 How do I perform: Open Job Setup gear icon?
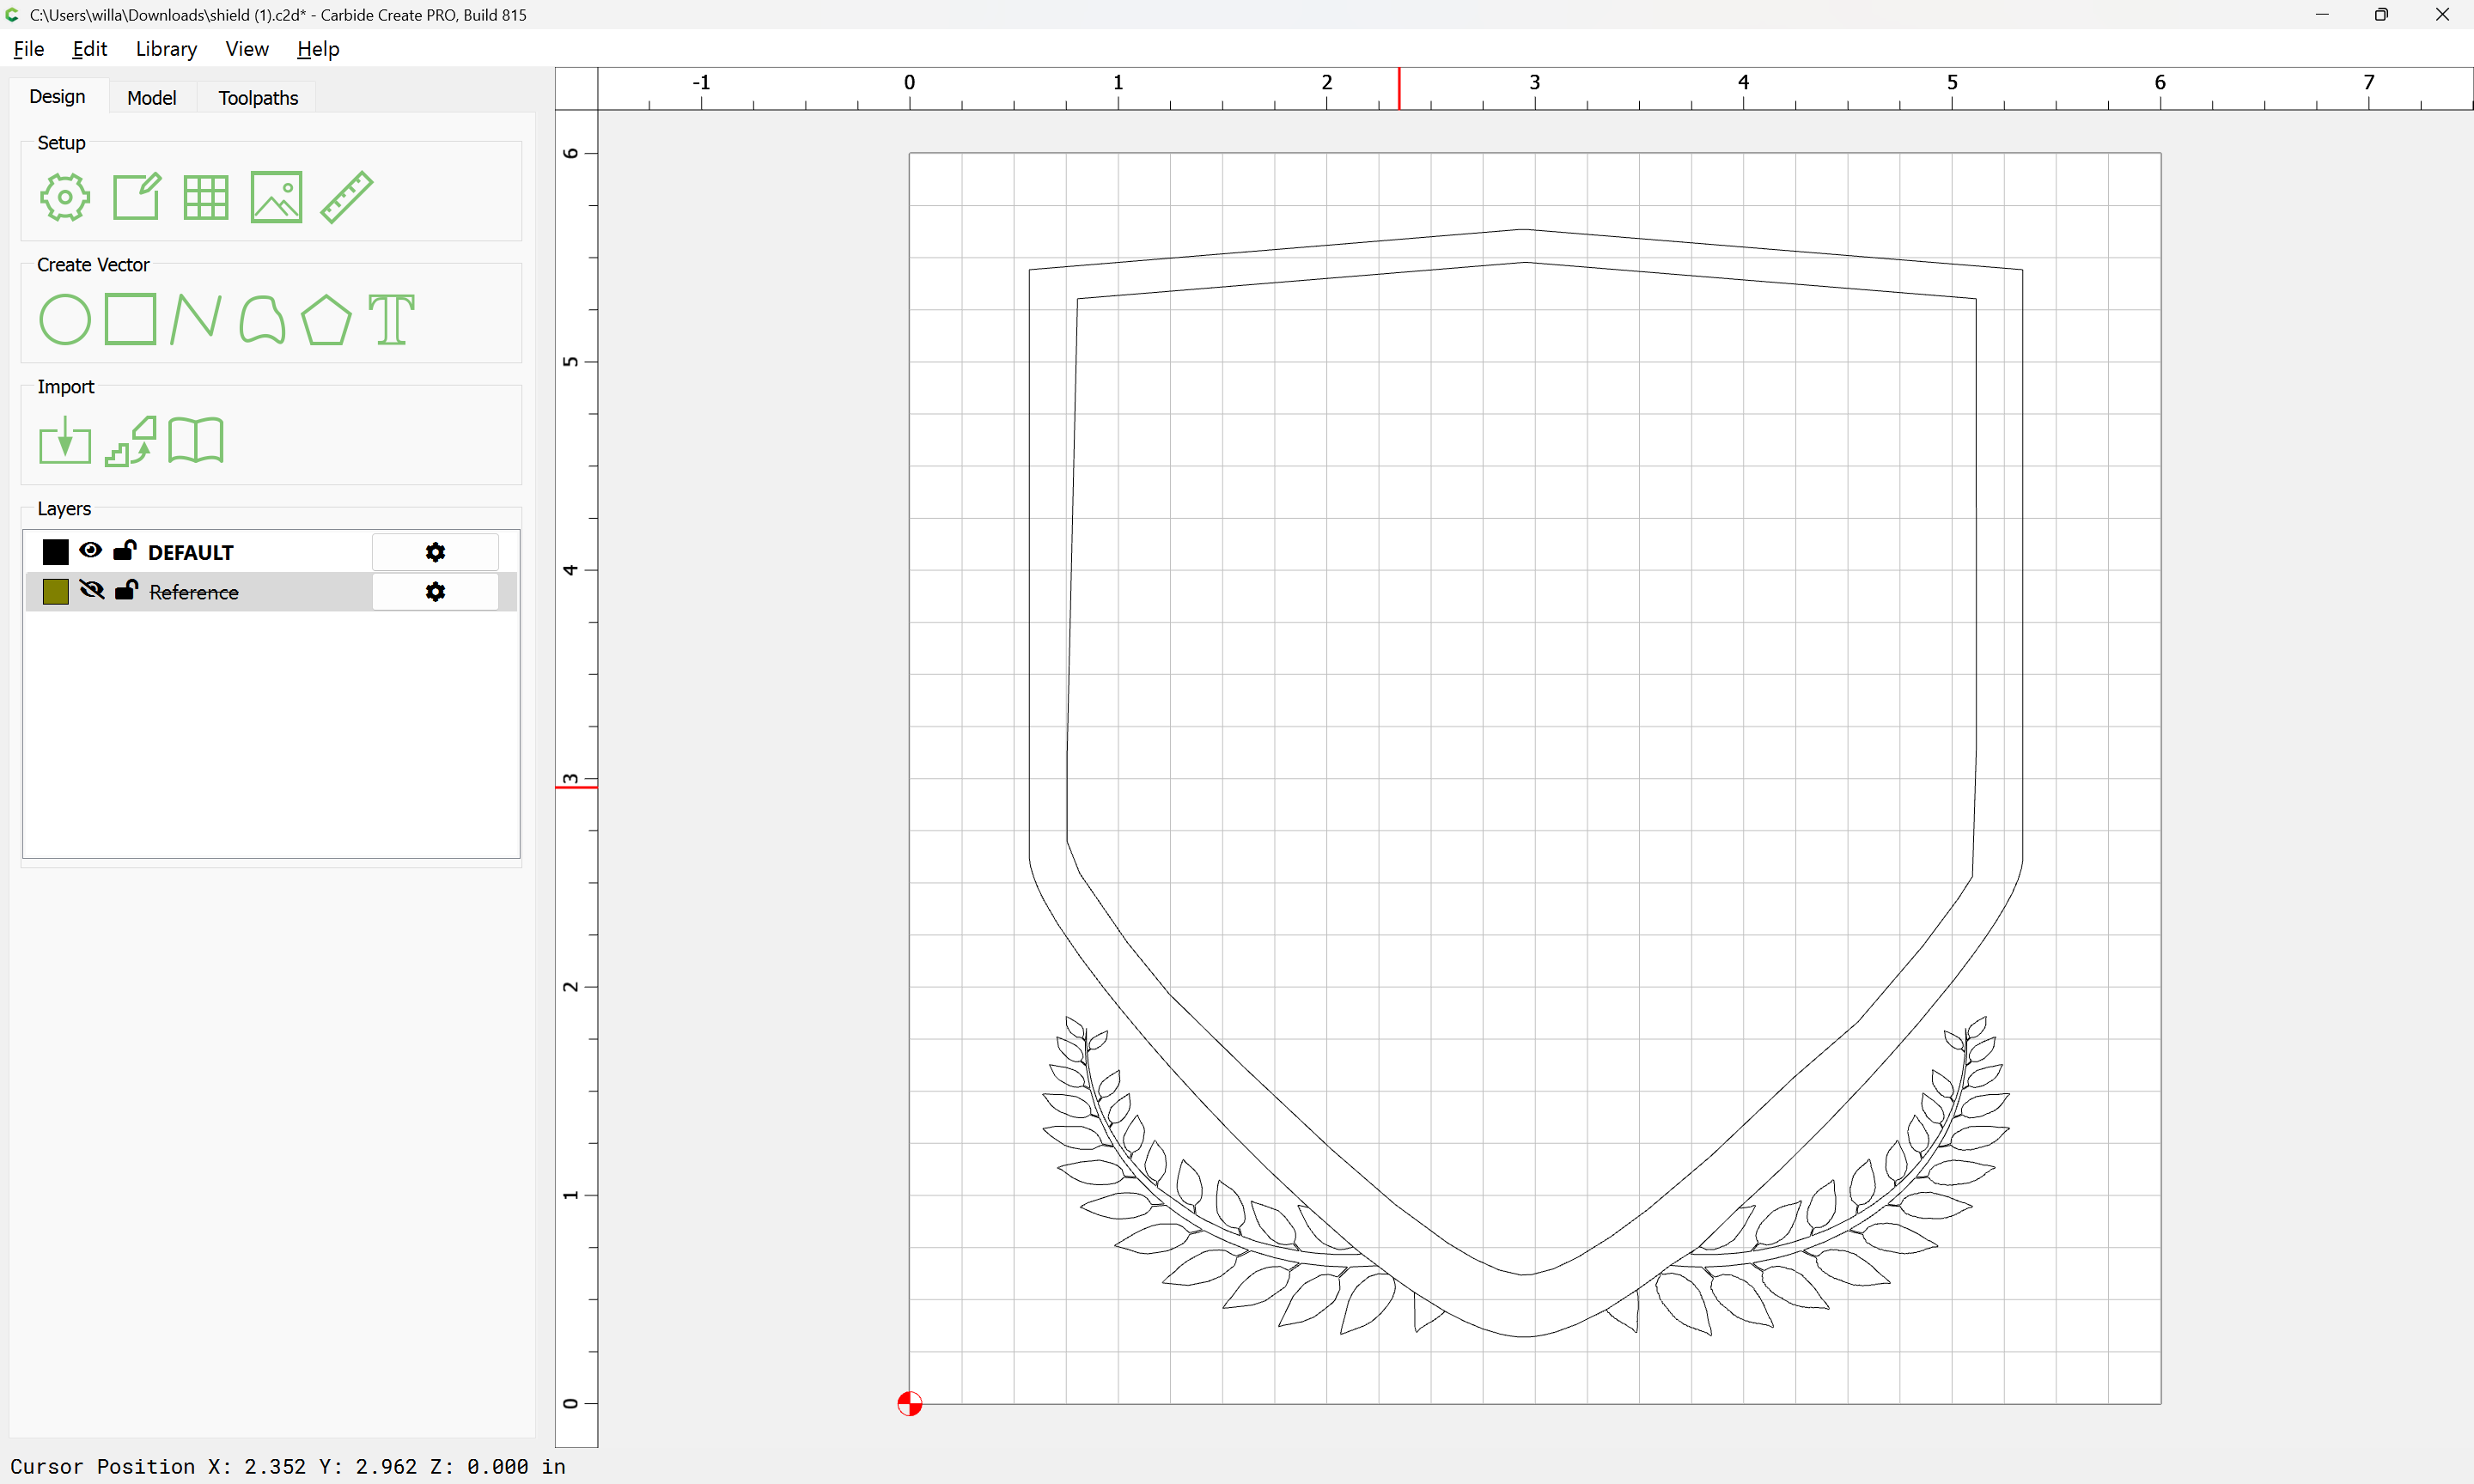pos(65,197)
